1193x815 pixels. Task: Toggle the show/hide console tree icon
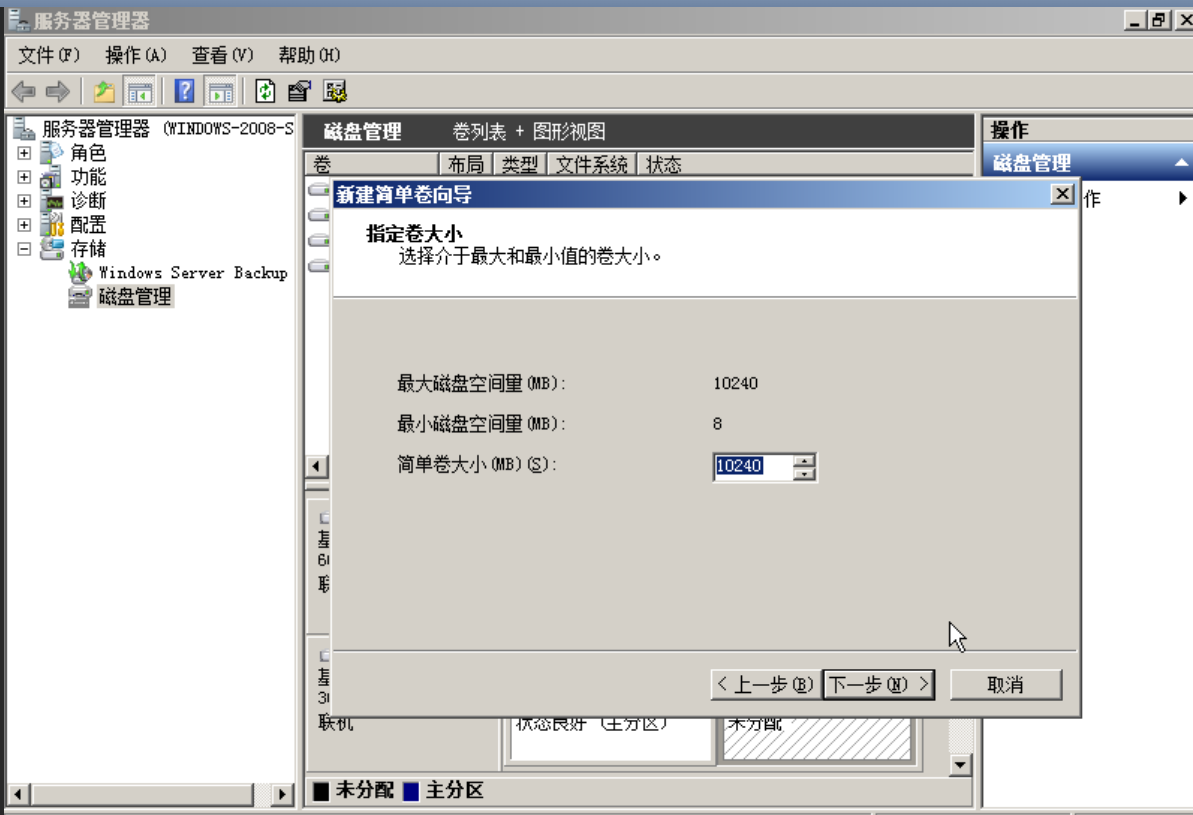[x=139, y=92]
